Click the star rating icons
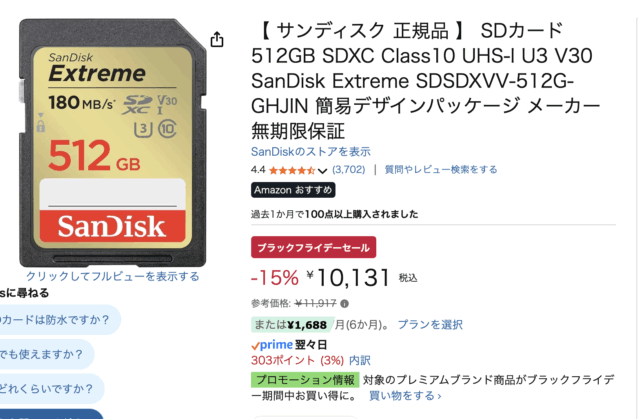Image resolution: width=638 pixels, height=419 pixels. tap(291, 170)
